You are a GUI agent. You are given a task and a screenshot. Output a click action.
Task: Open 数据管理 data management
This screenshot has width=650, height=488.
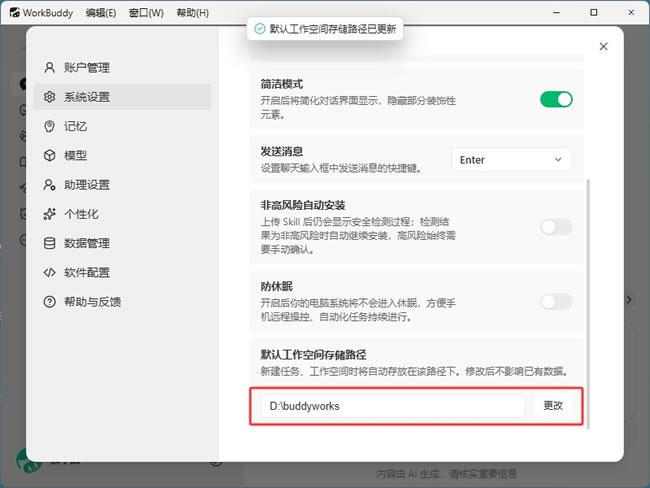(123, 243)
